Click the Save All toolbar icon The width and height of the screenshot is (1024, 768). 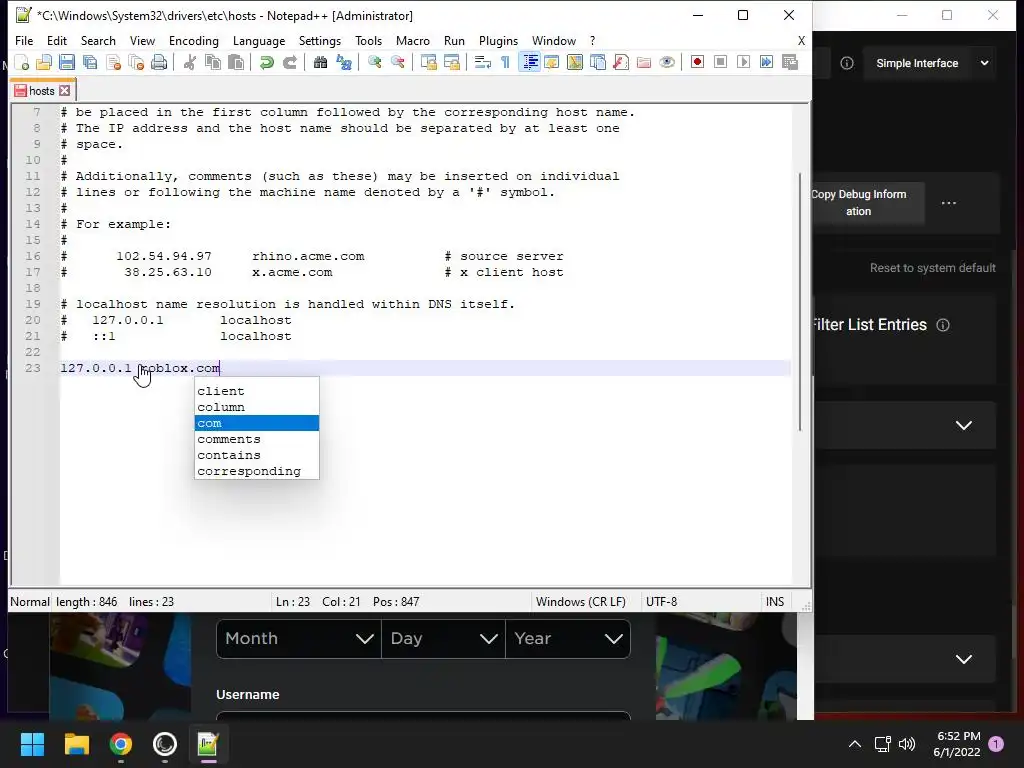click(90, 63)
